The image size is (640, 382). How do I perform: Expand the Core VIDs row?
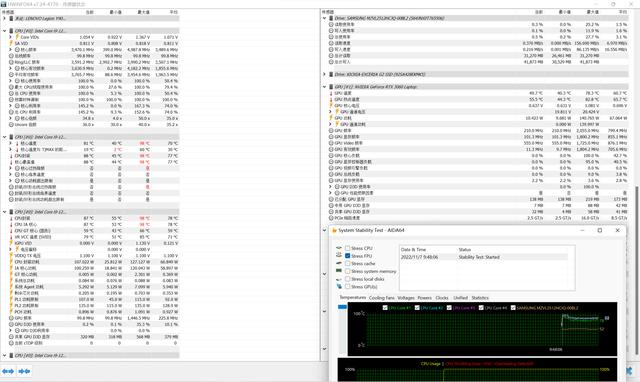click(x=11, y=37)
